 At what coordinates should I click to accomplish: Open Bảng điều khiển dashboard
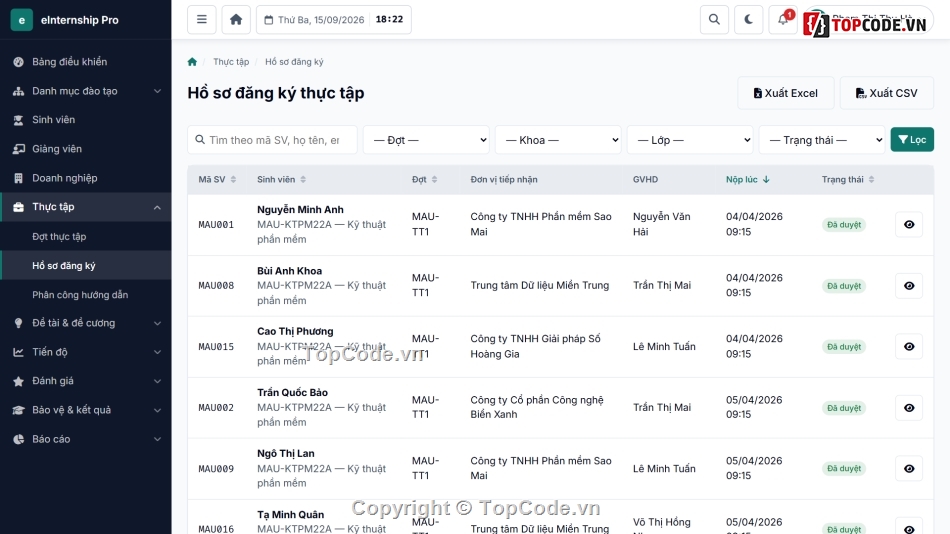tap(85, 62)
